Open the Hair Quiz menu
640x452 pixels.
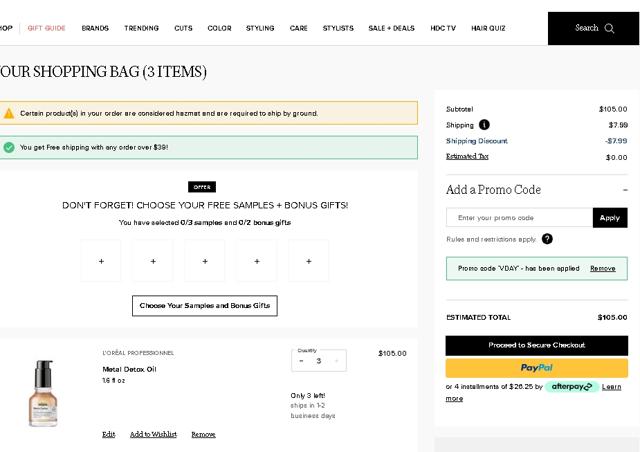click(488, 28)
